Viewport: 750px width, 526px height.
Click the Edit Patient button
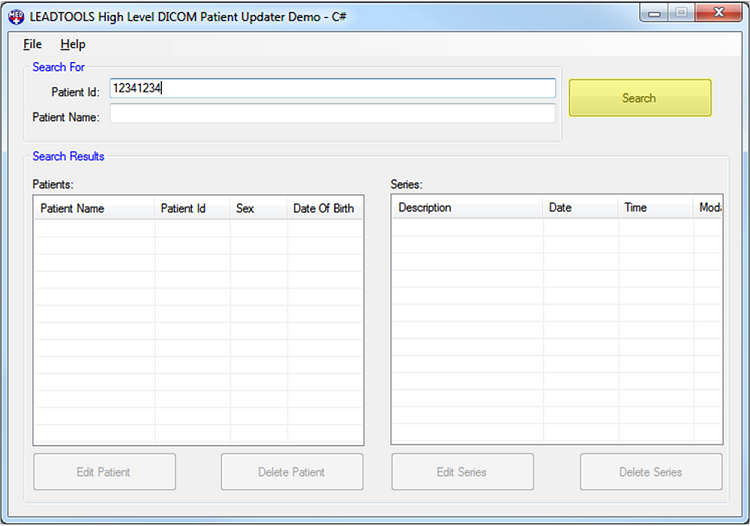[x=104, y=472]
